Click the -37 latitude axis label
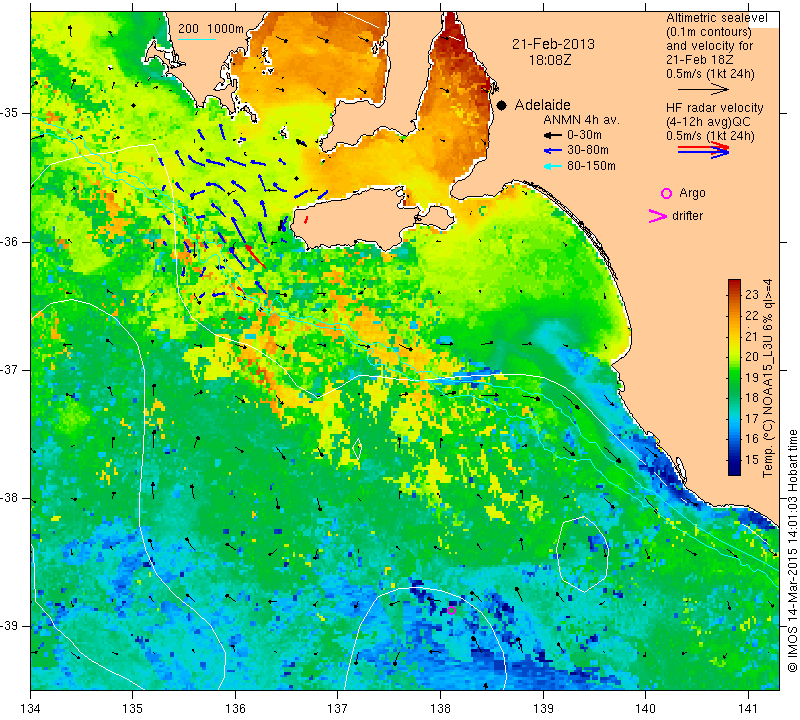Screen dimensions: 800x720 point(10,370)
